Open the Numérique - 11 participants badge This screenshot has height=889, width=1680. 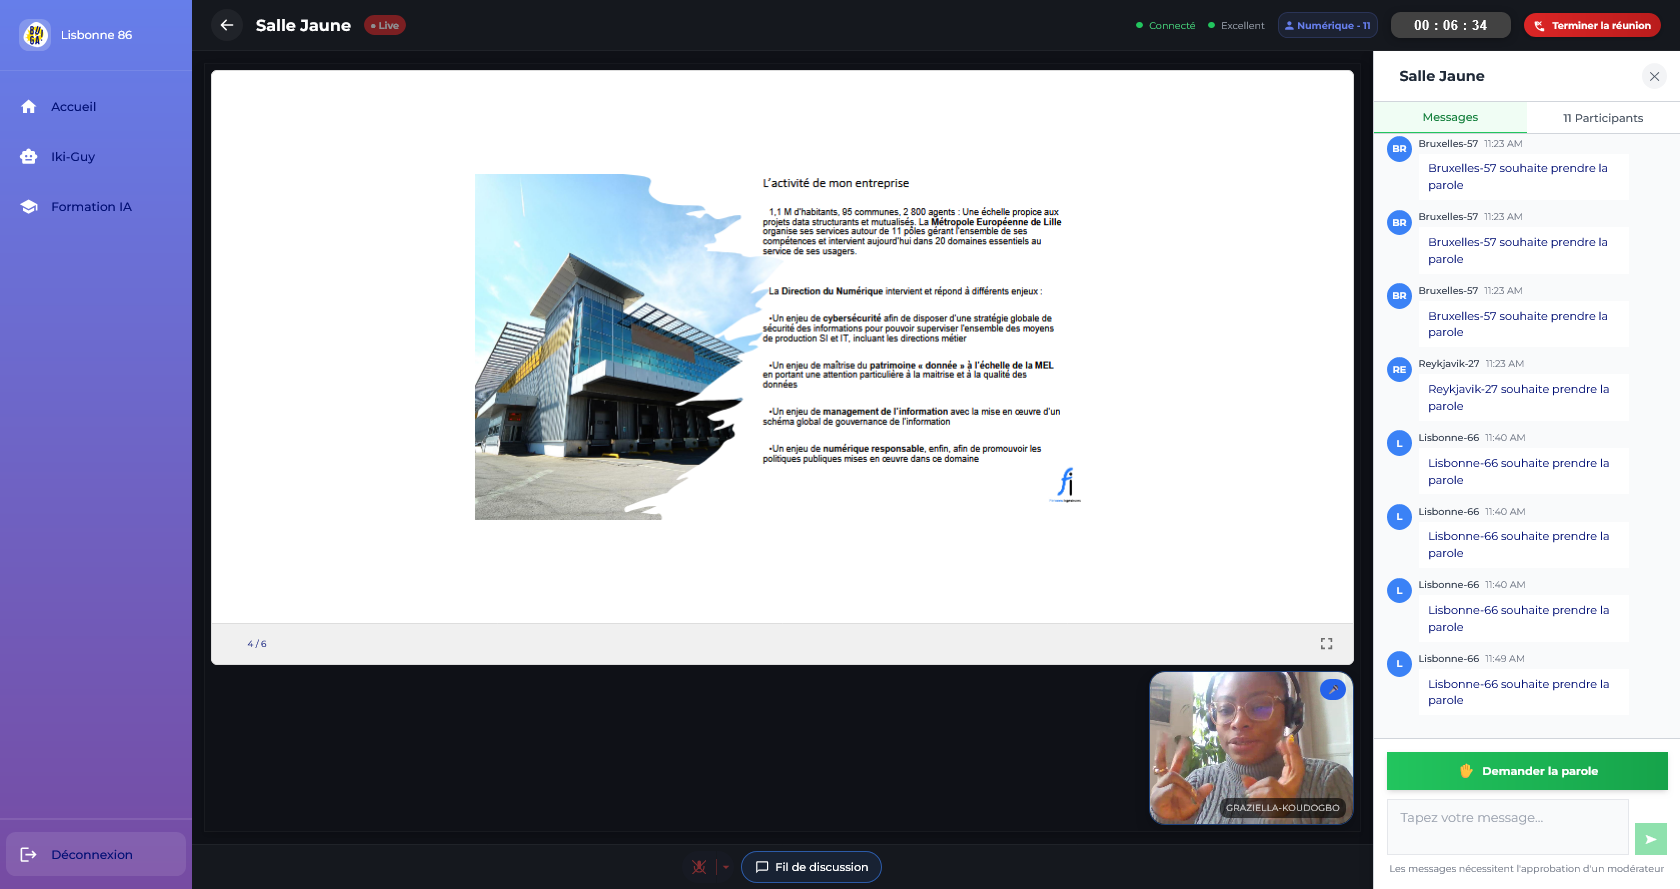(1327, 25)
